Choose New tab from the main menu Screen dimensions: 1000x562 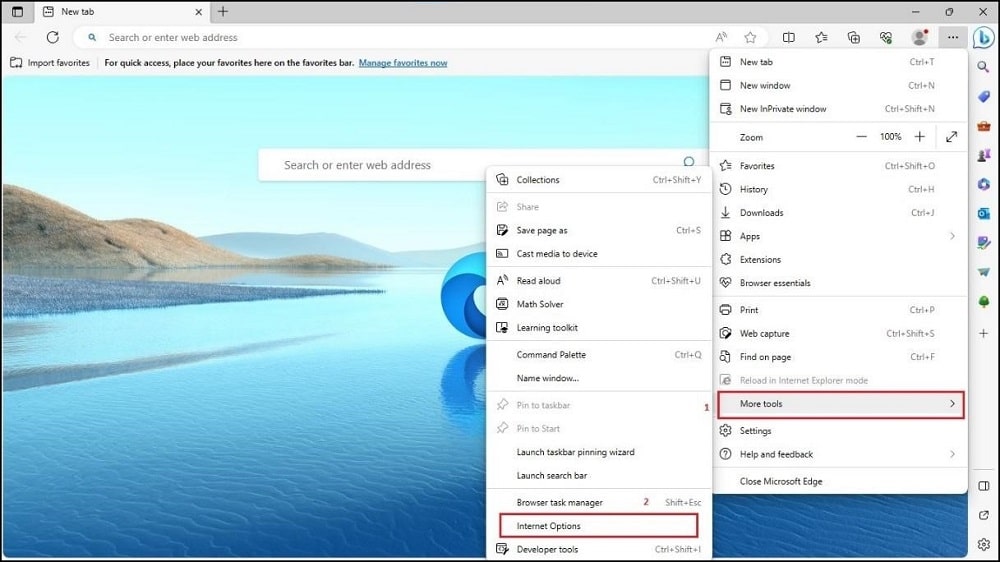[838, 62]
